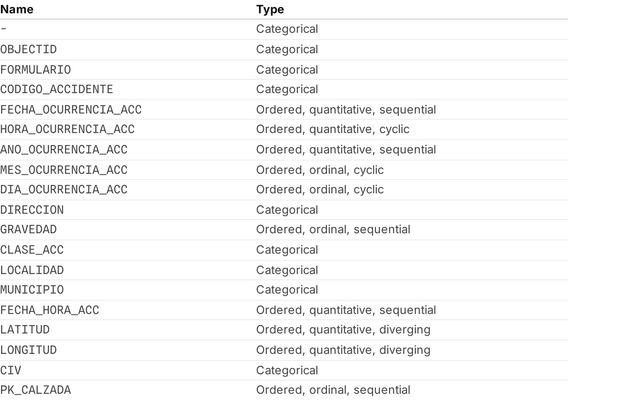Viewport: 640px width, 400px height.
Task: Click the type cell for LATITUD
Action: [343, 330]
